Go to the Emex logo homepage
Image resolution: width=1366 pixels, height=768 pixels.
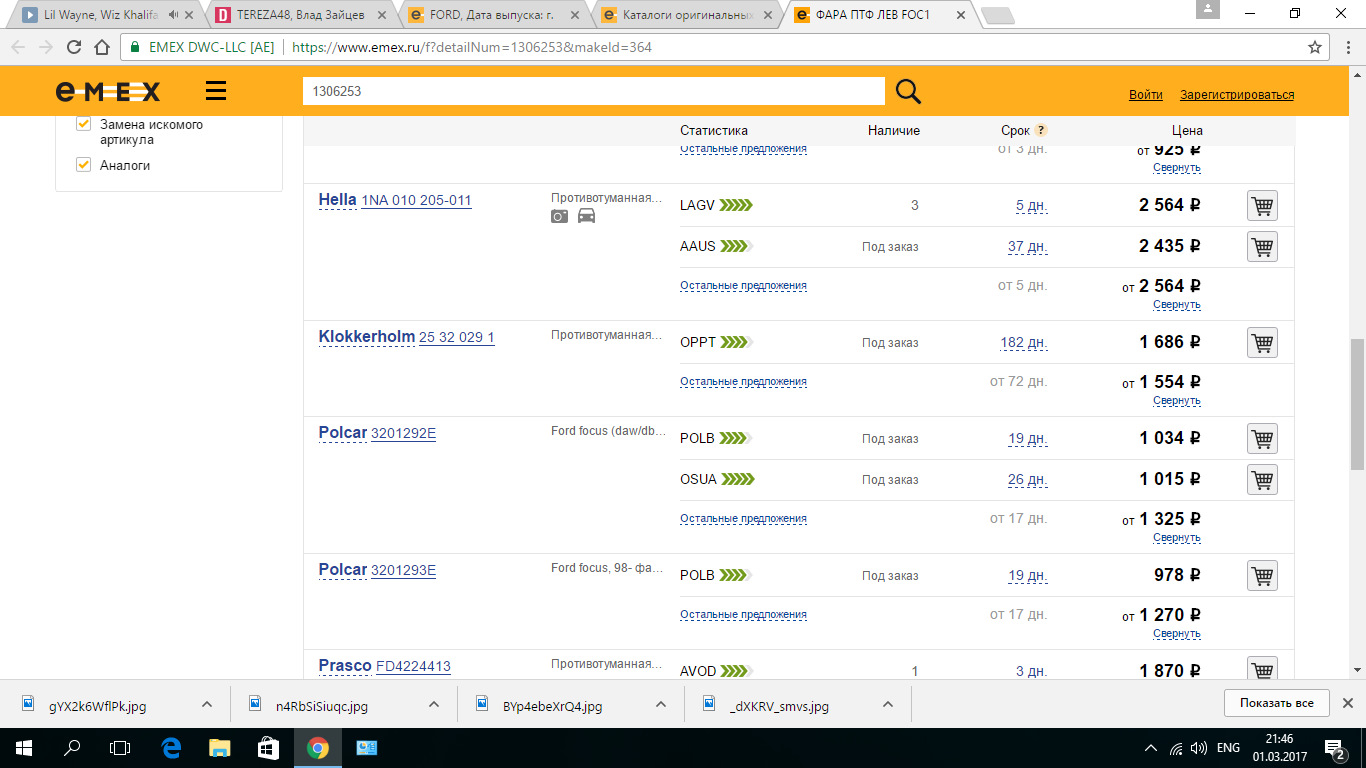click(107, 92)
